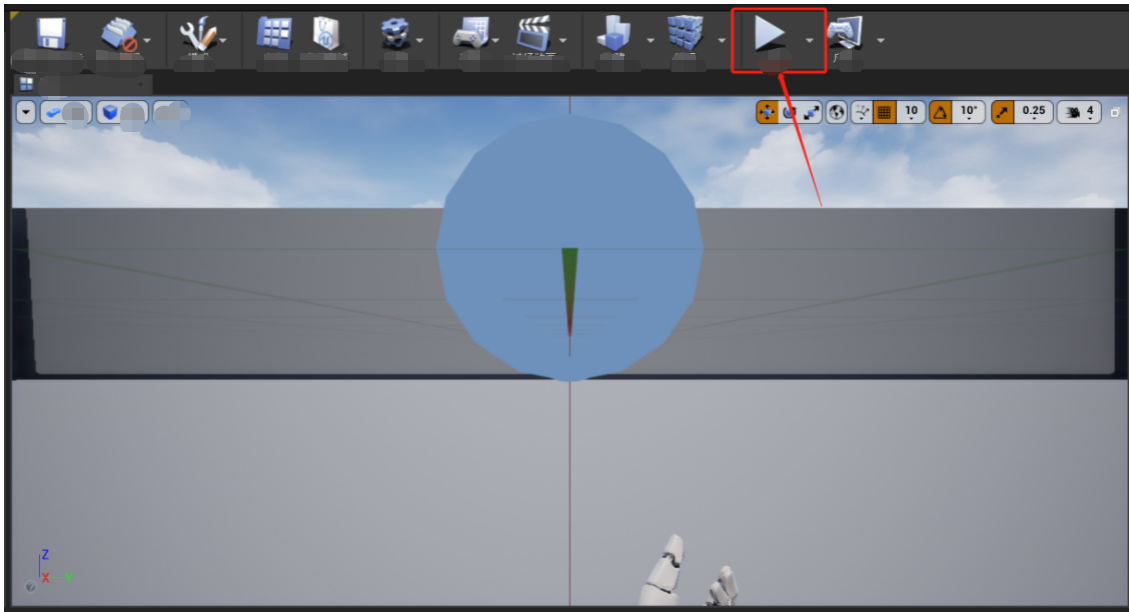Click the Show flags button
Screen dimensions: 1129x612
pyautogui.click(x=171, y=112)
